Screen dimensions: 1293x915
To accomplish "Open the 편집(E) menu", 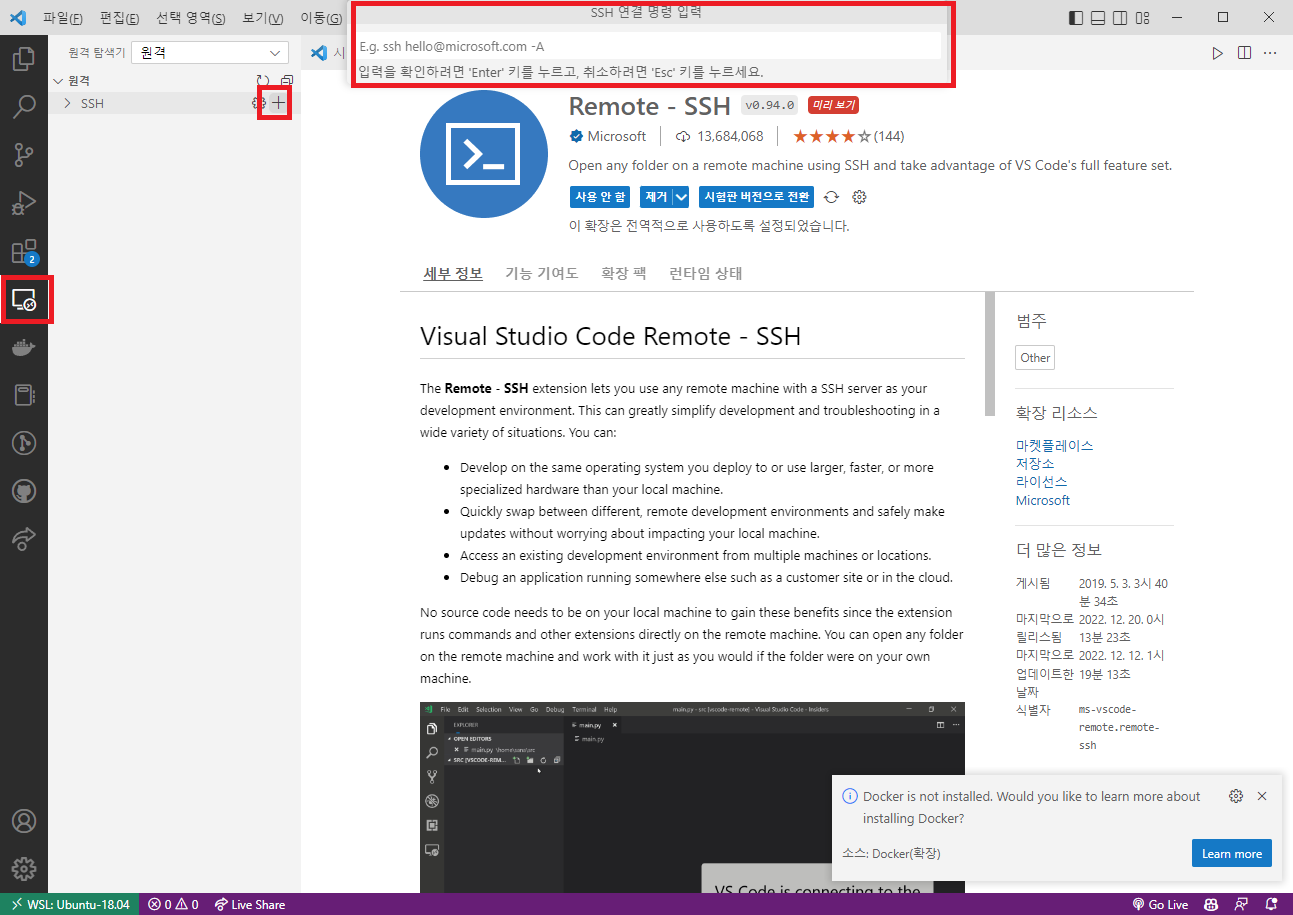I will (x=120, y=18).
